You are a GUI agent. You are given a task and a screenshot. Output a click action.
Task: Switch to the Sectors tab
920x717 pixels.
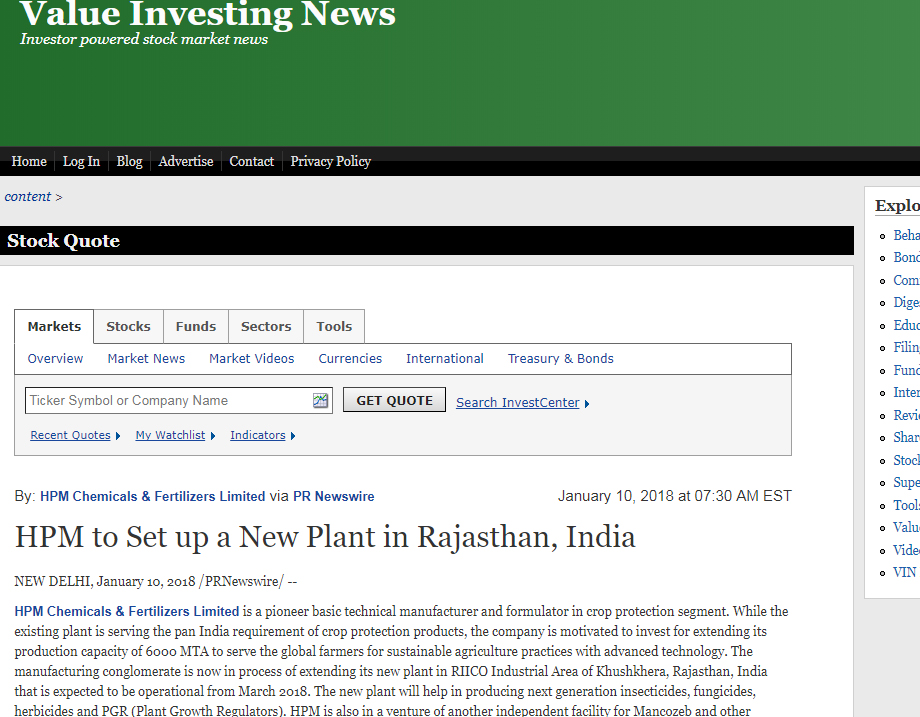click(266, 326)
